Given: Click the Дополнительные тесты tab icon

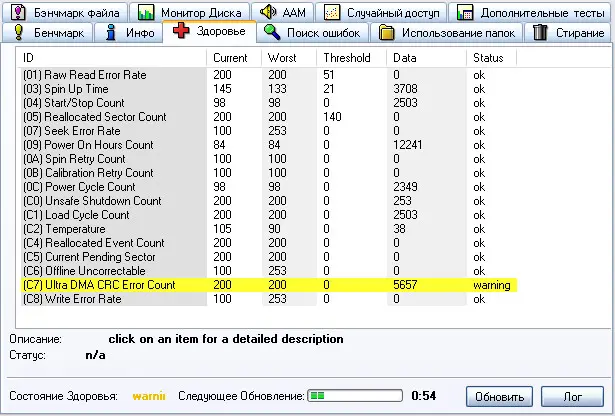Looking at the screenshot, I should (461, 13).
